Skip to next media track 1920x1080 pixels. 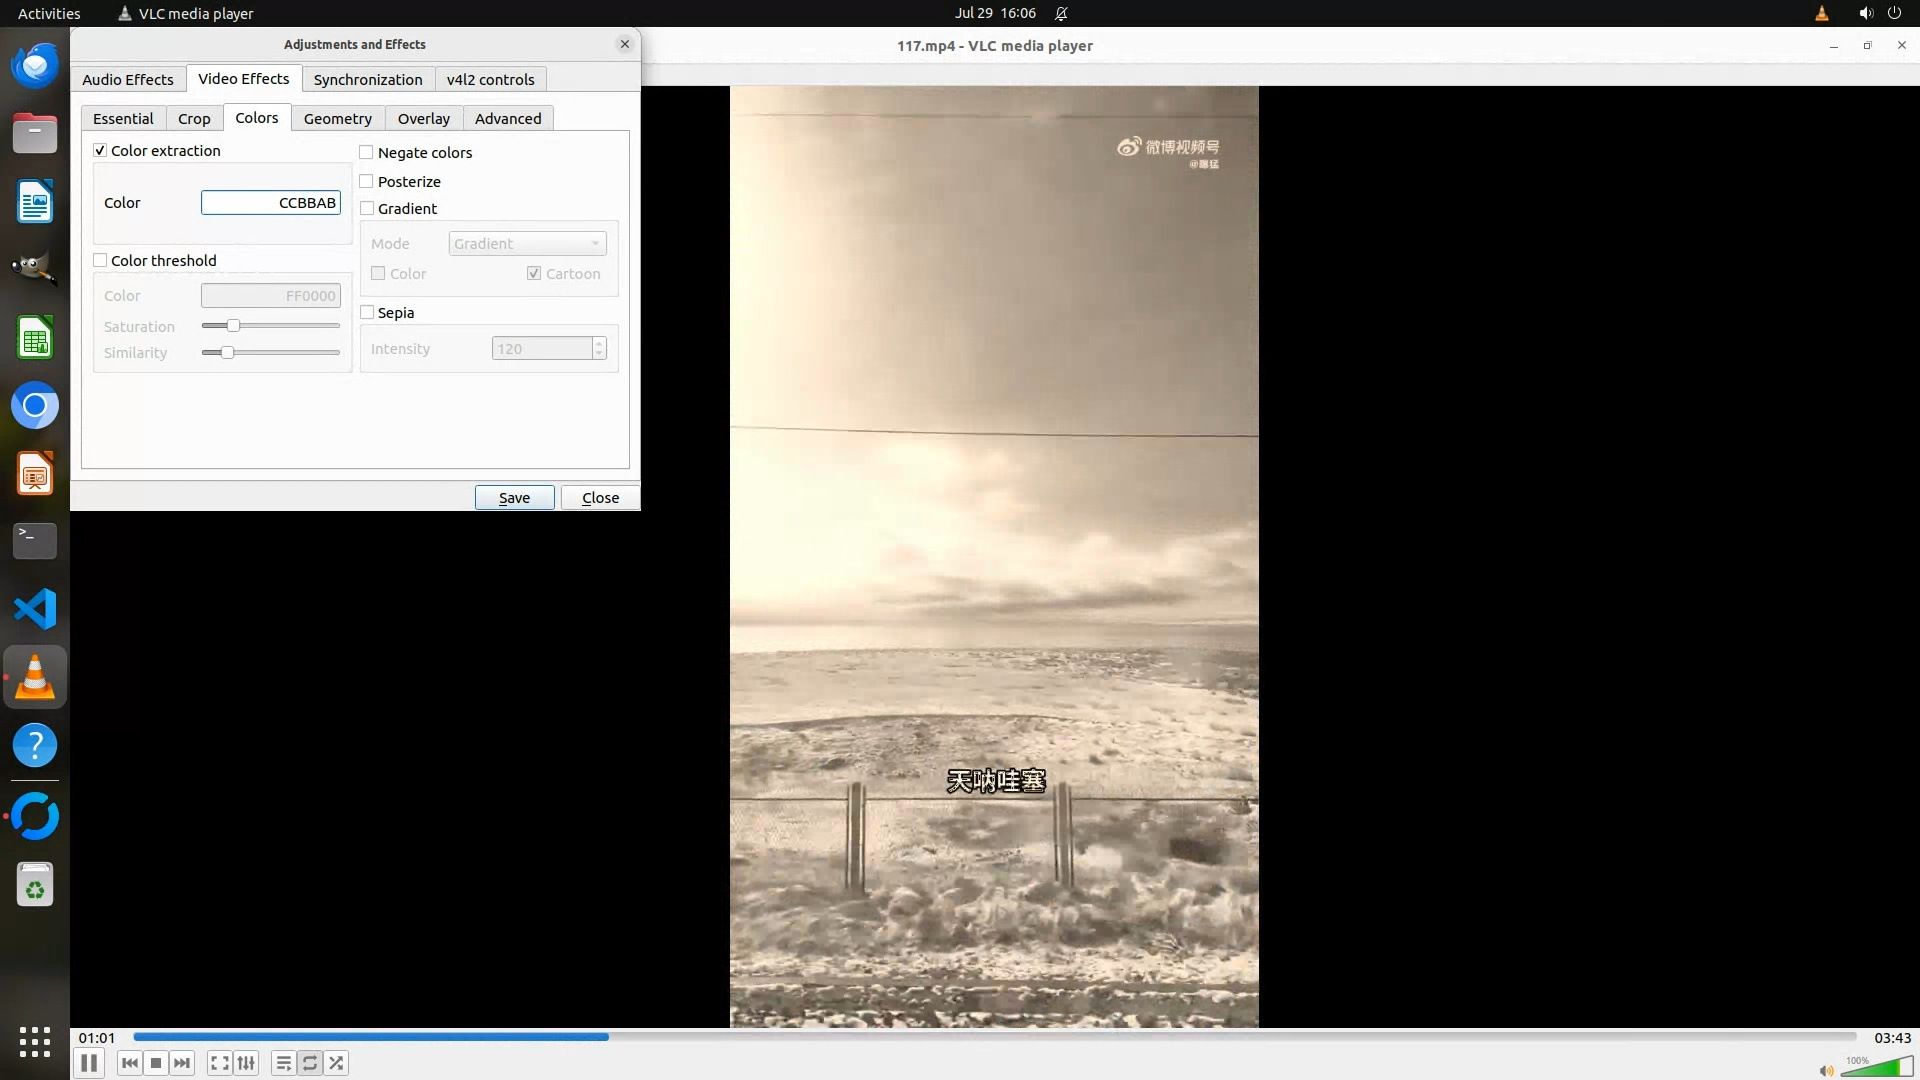(x=182, y=1063)
